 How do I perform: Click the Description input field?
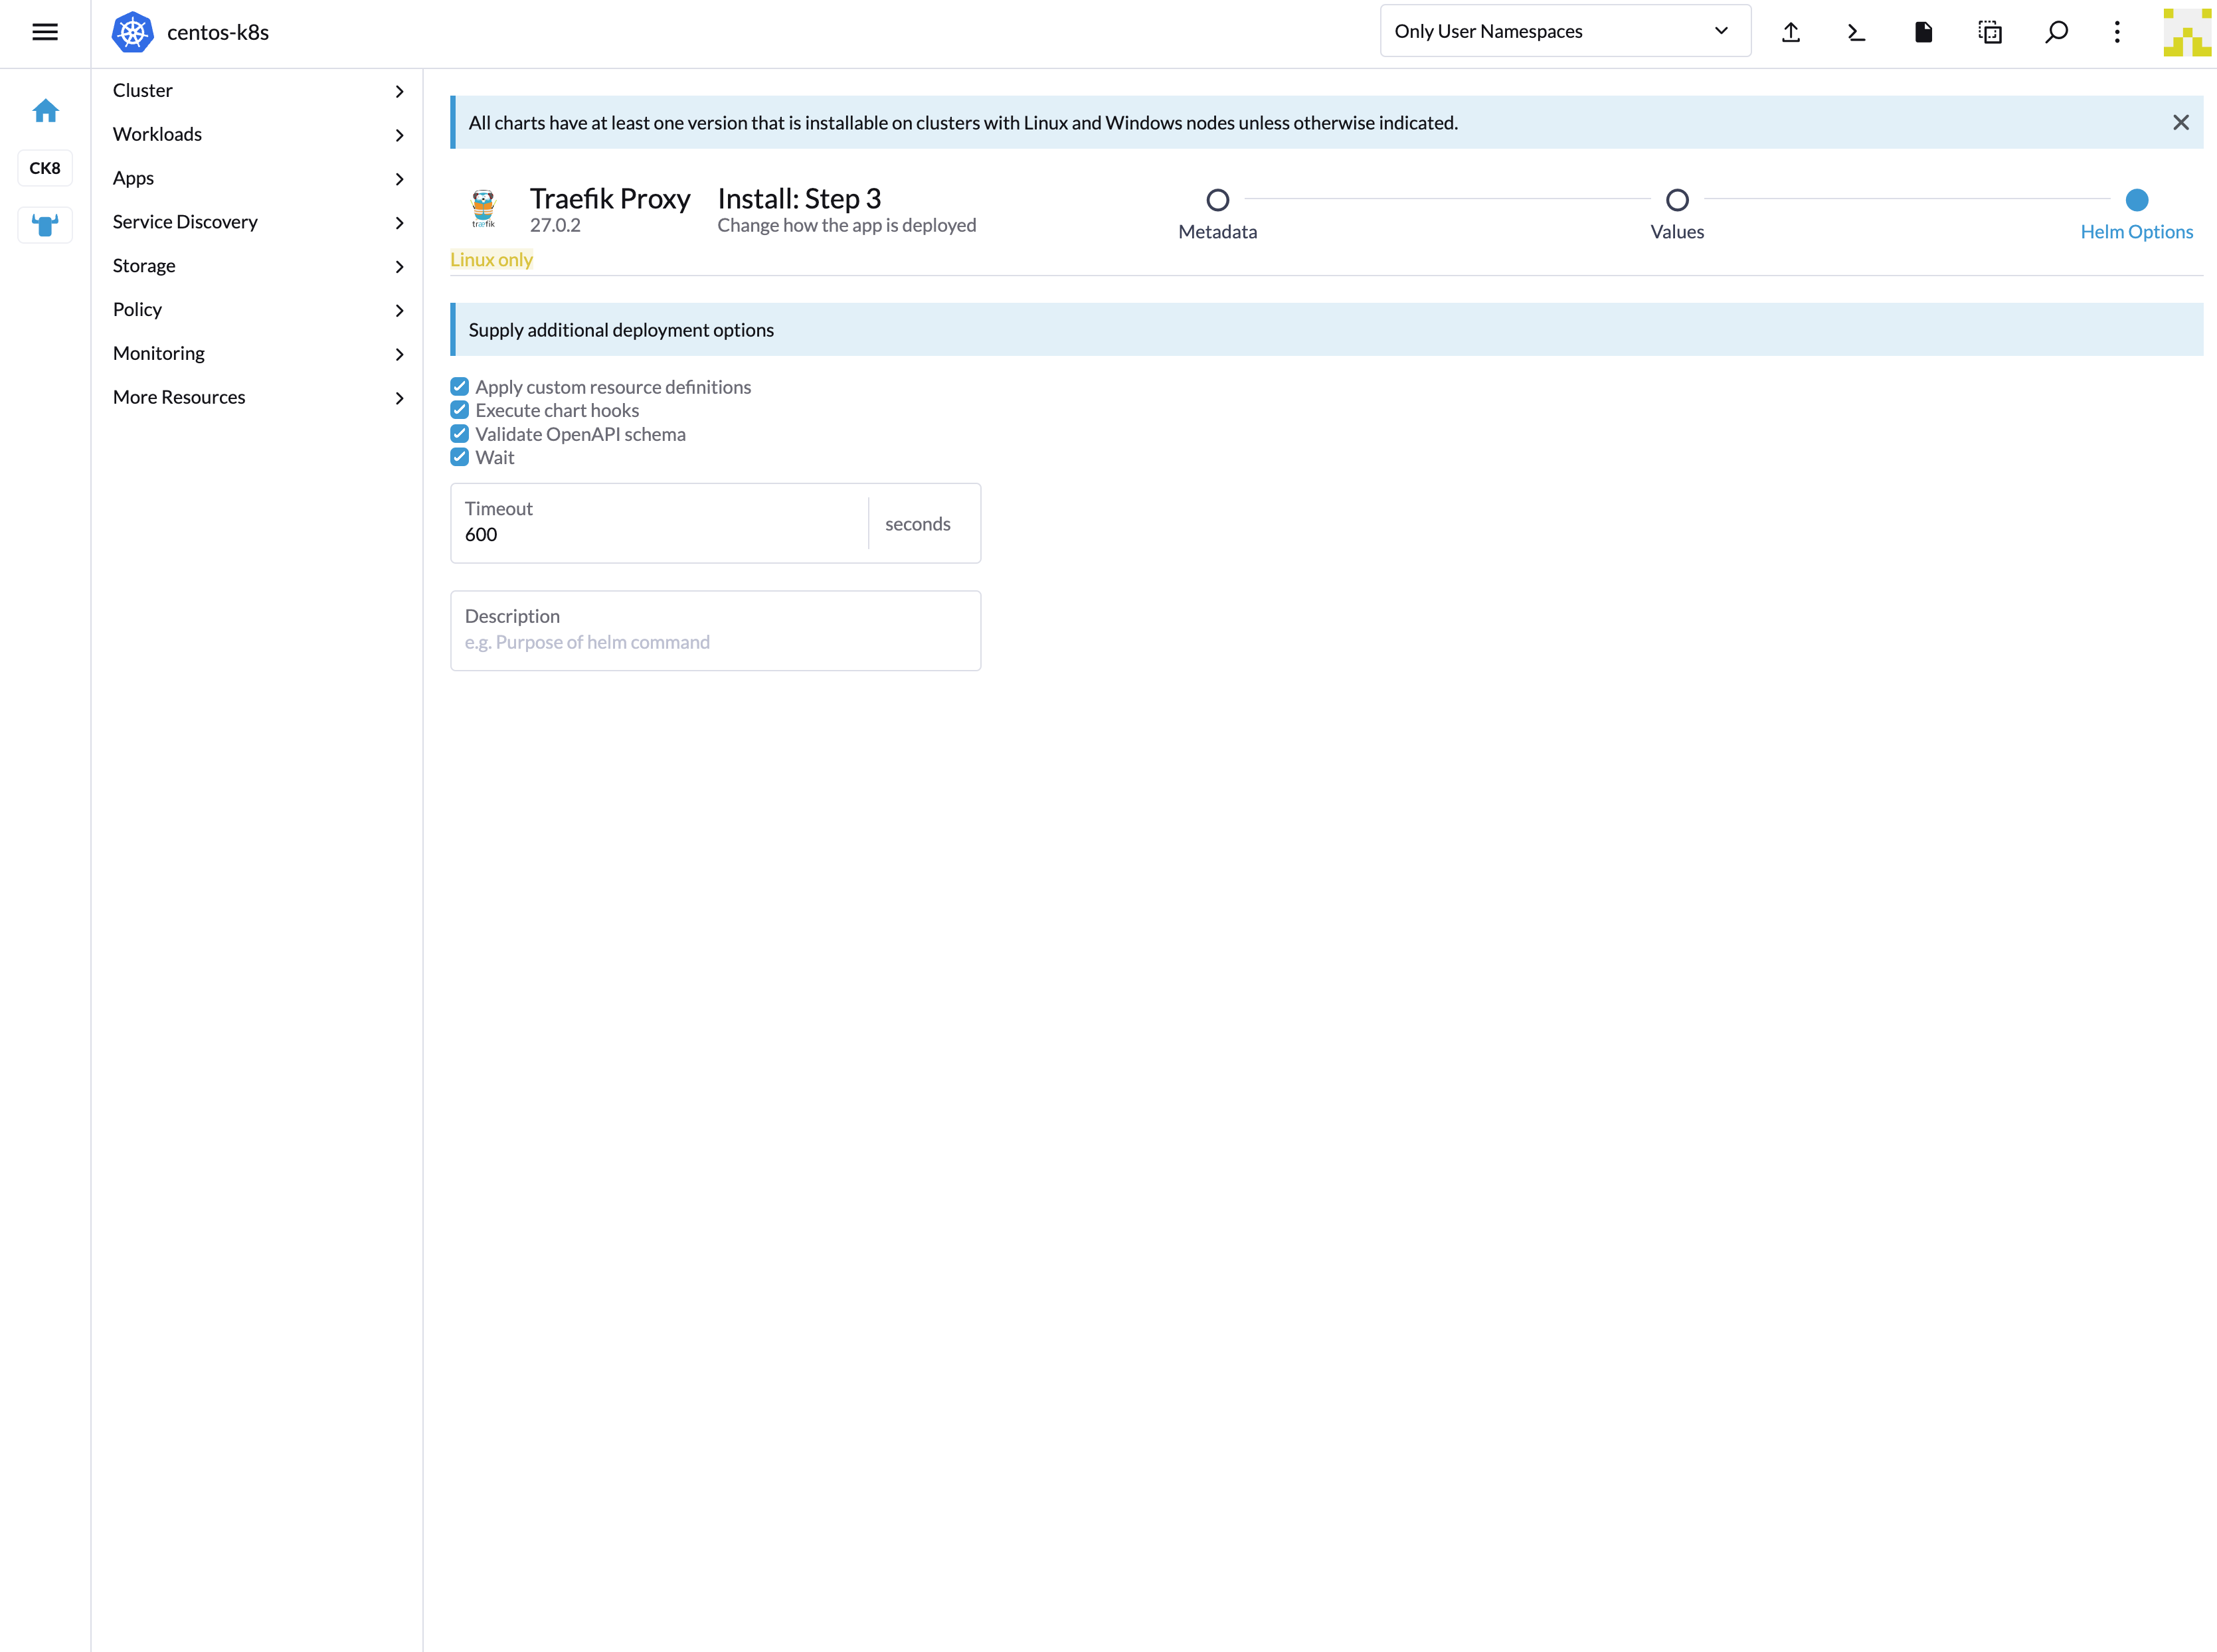(x=715, y=631)
